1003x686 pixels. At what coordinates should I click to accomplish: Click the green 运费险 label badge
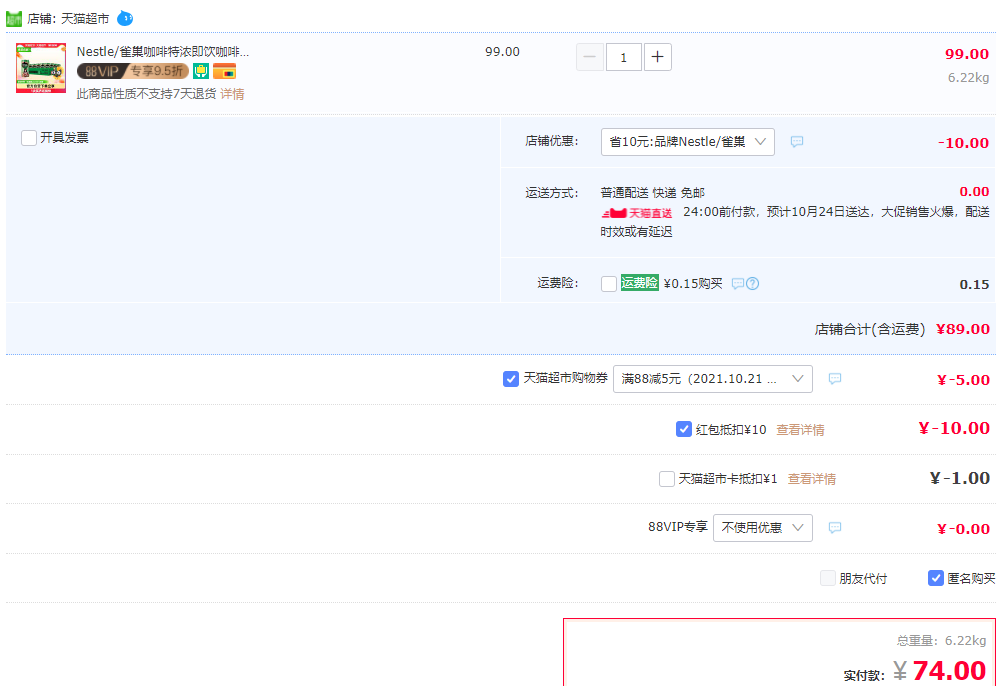coord(640,283)
